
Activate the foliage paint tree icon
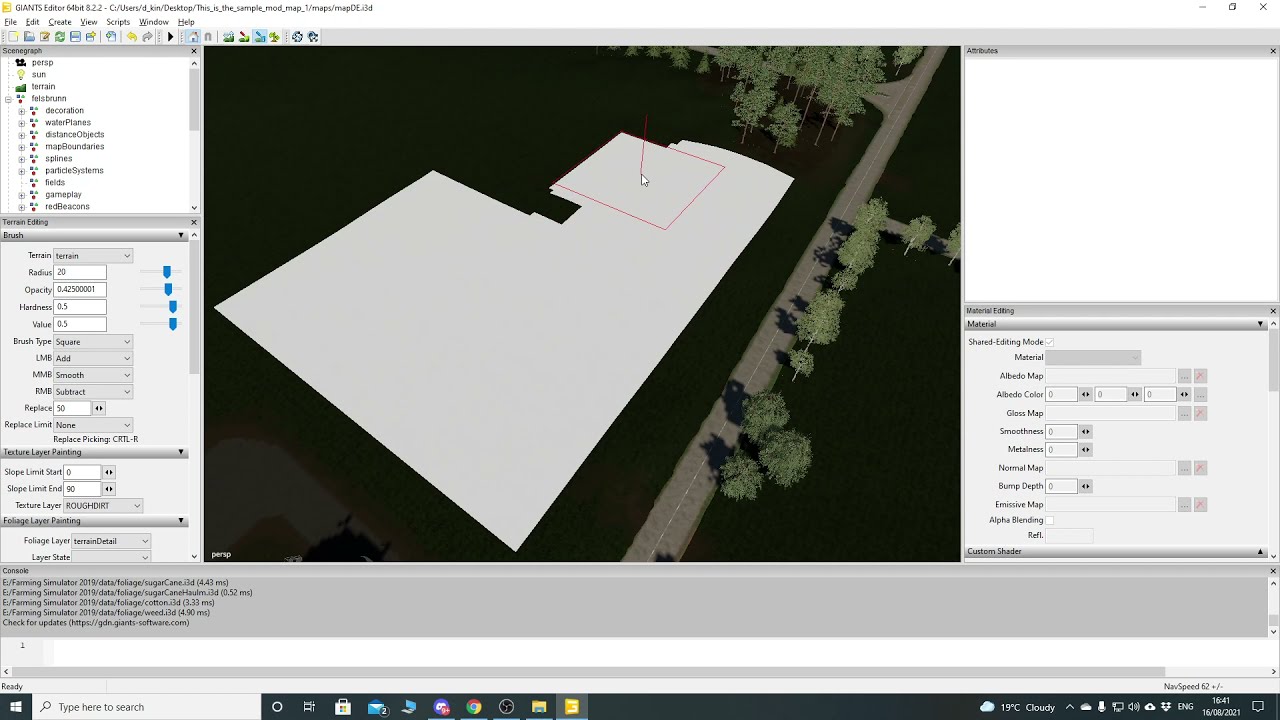274,37
